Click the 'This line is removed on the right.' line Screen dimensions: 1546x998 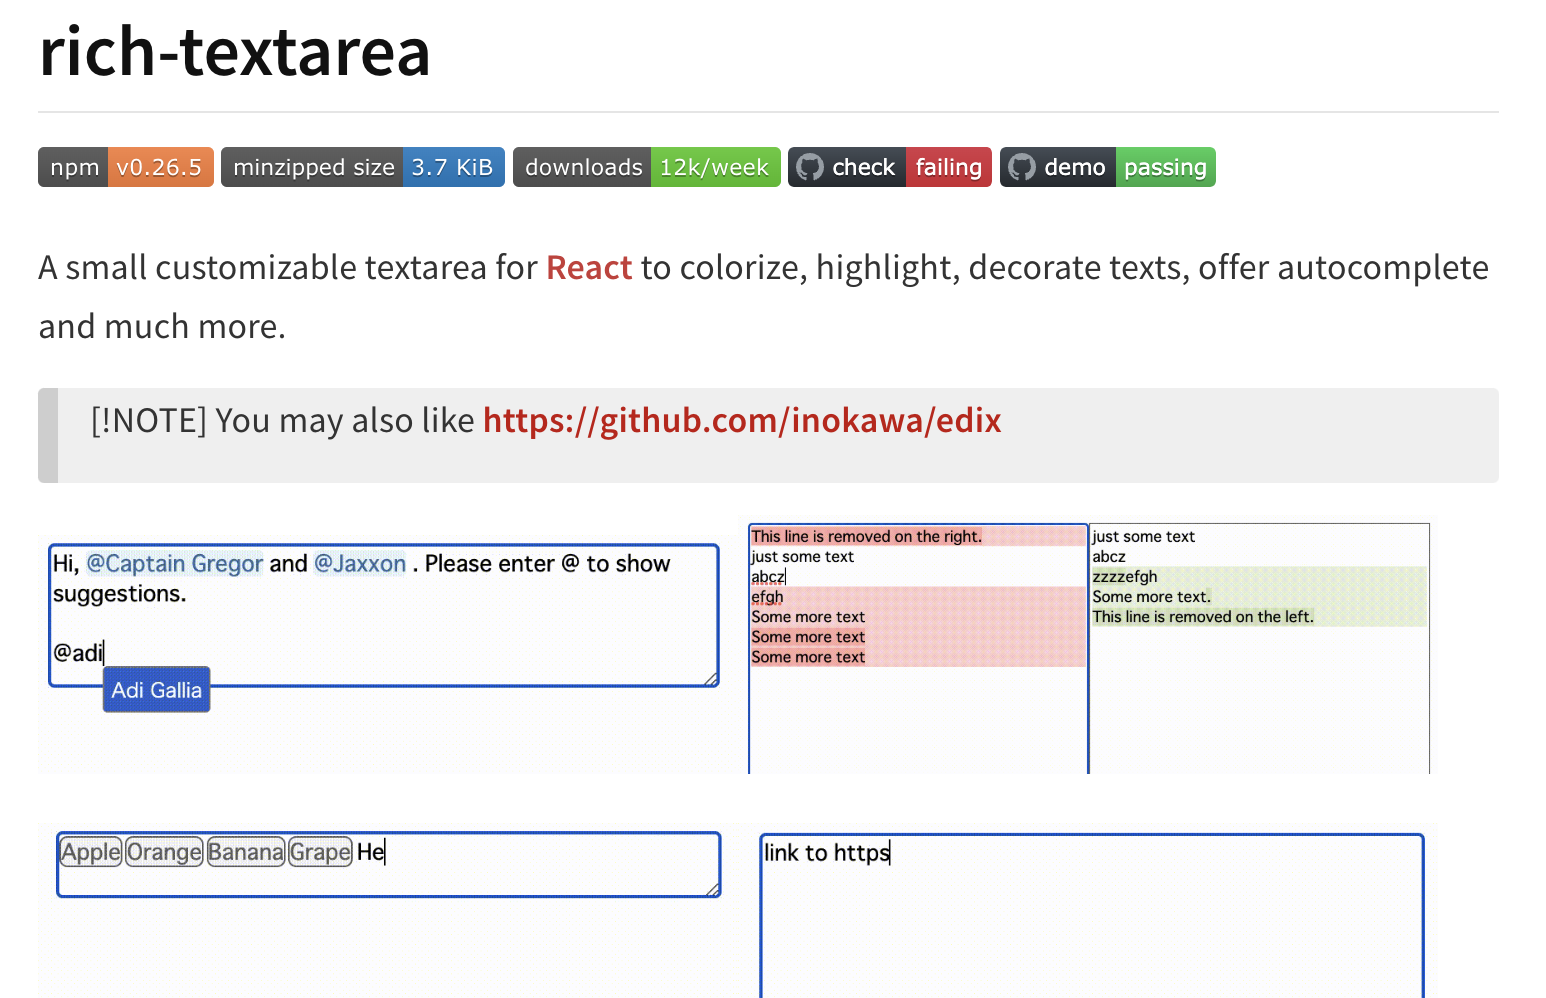click(867, 537)
